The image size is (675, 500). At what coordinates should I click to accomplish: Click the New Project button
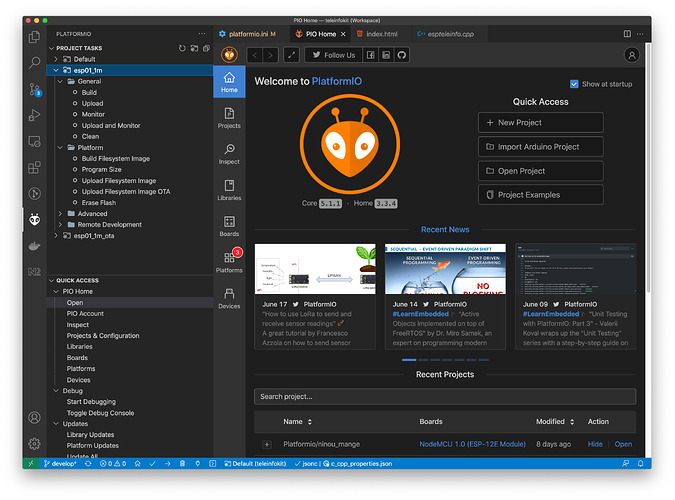tap(541, 122)
